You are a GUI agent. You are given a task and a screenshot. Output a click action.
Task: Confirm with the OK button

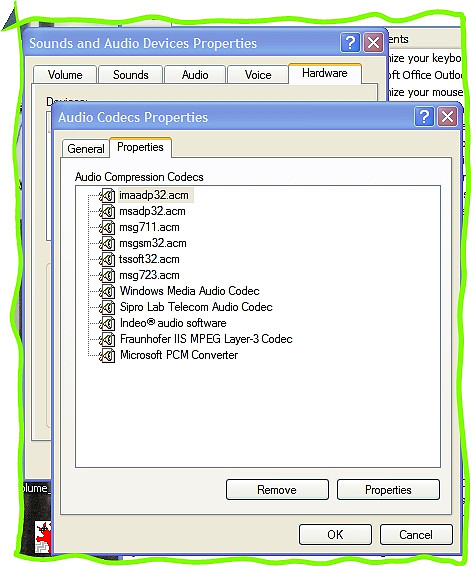tap(335, 535)
